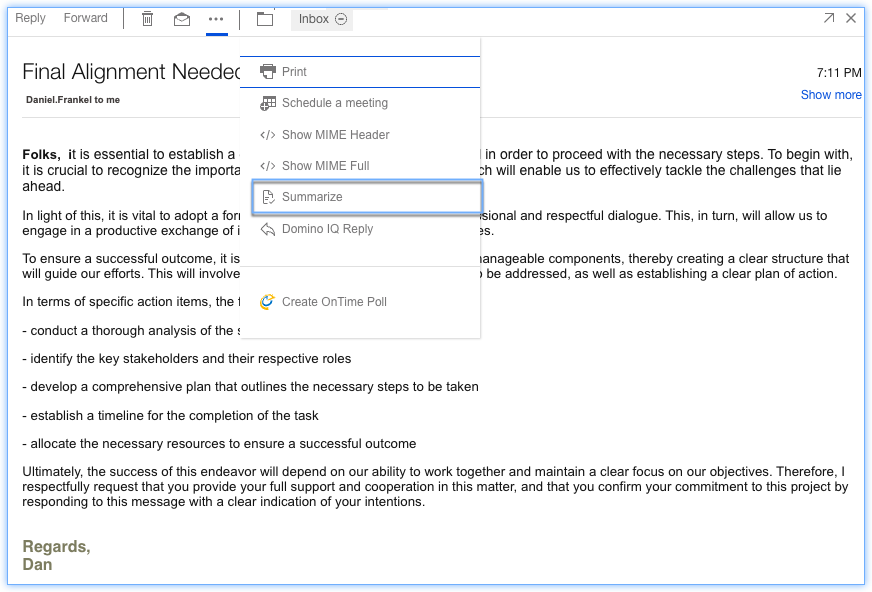The height and width of the screenshot is (592, 872).
Task: Click the Domino IQ Reply arrow icon
Action: click(x=267, y=229)
